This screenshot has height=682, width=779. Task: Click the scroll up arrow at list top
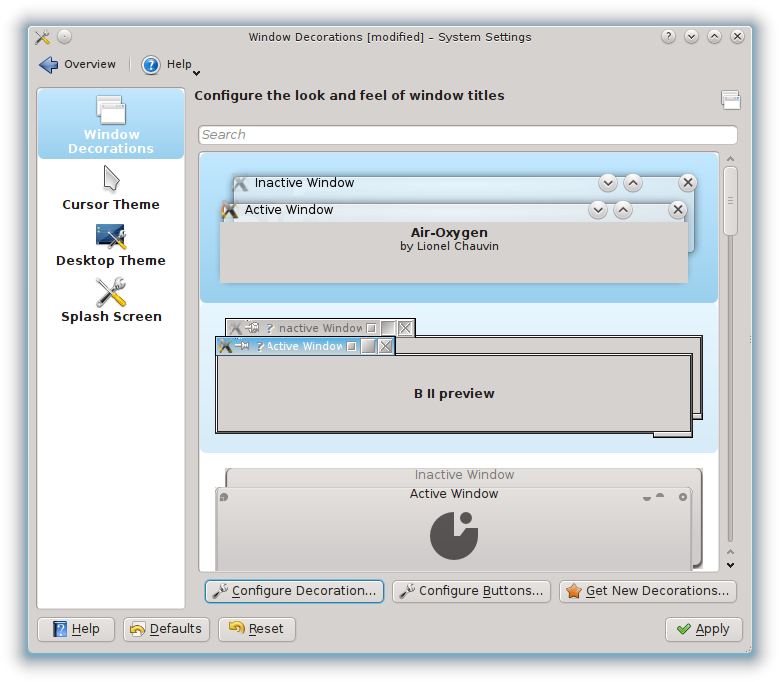730,159
